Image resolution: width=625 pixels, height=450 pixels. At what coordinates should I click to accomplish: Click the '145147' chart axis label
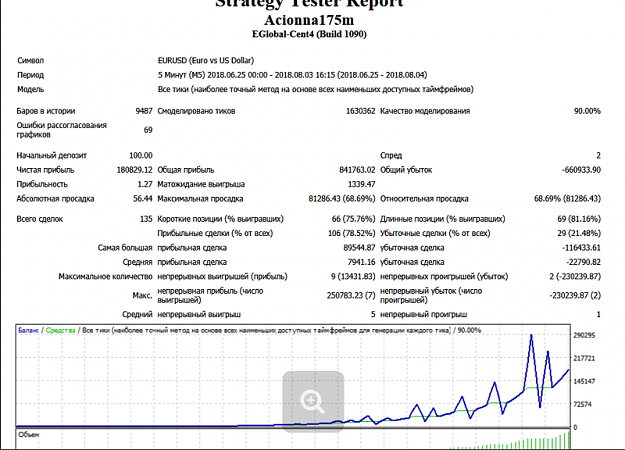tap(584, 381)
